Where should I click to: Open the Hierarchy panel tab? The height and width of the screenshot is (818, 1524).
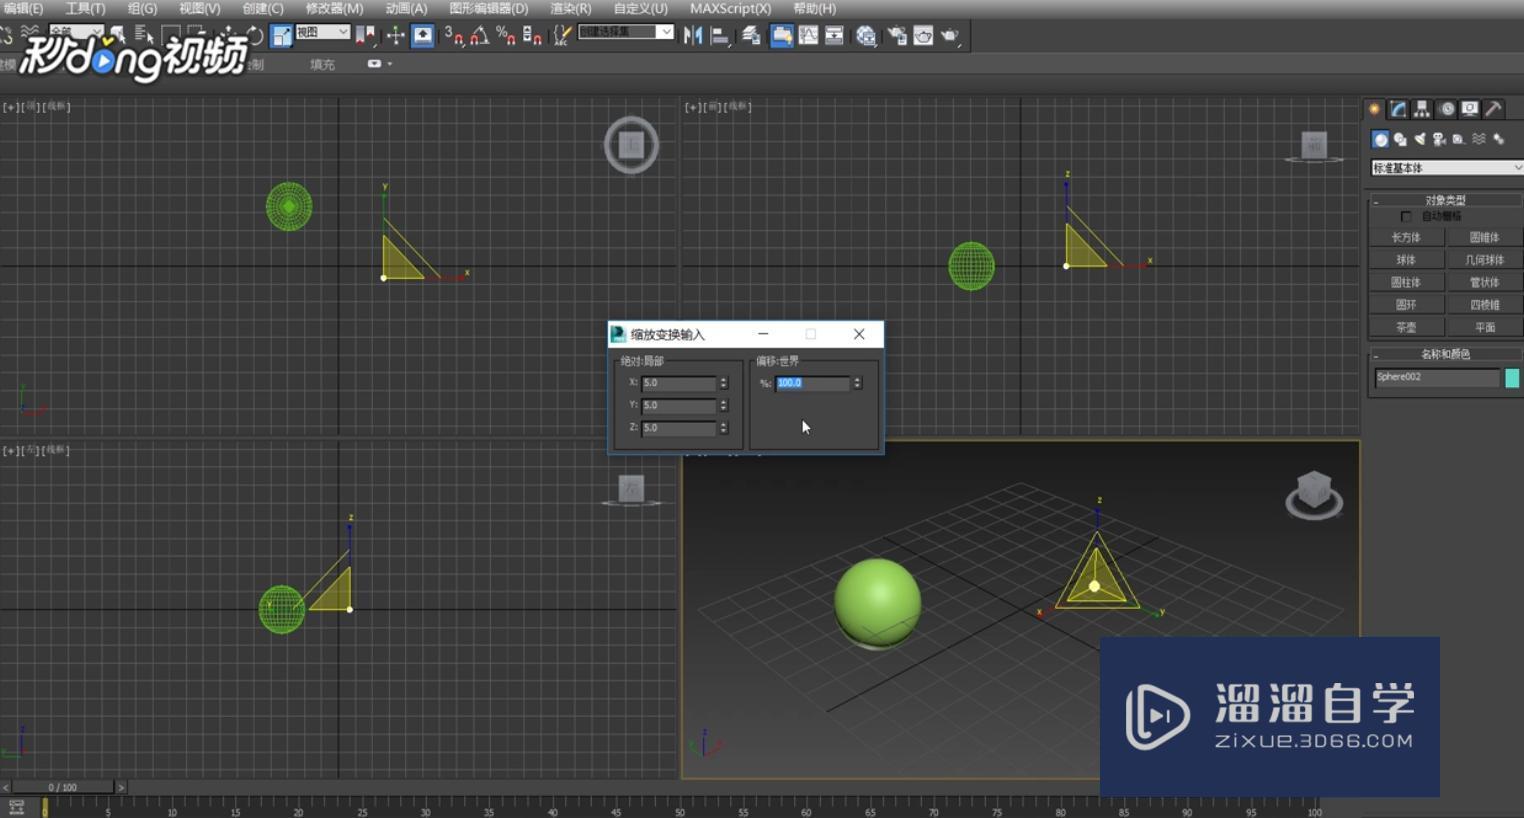(x=1421, y=109)
